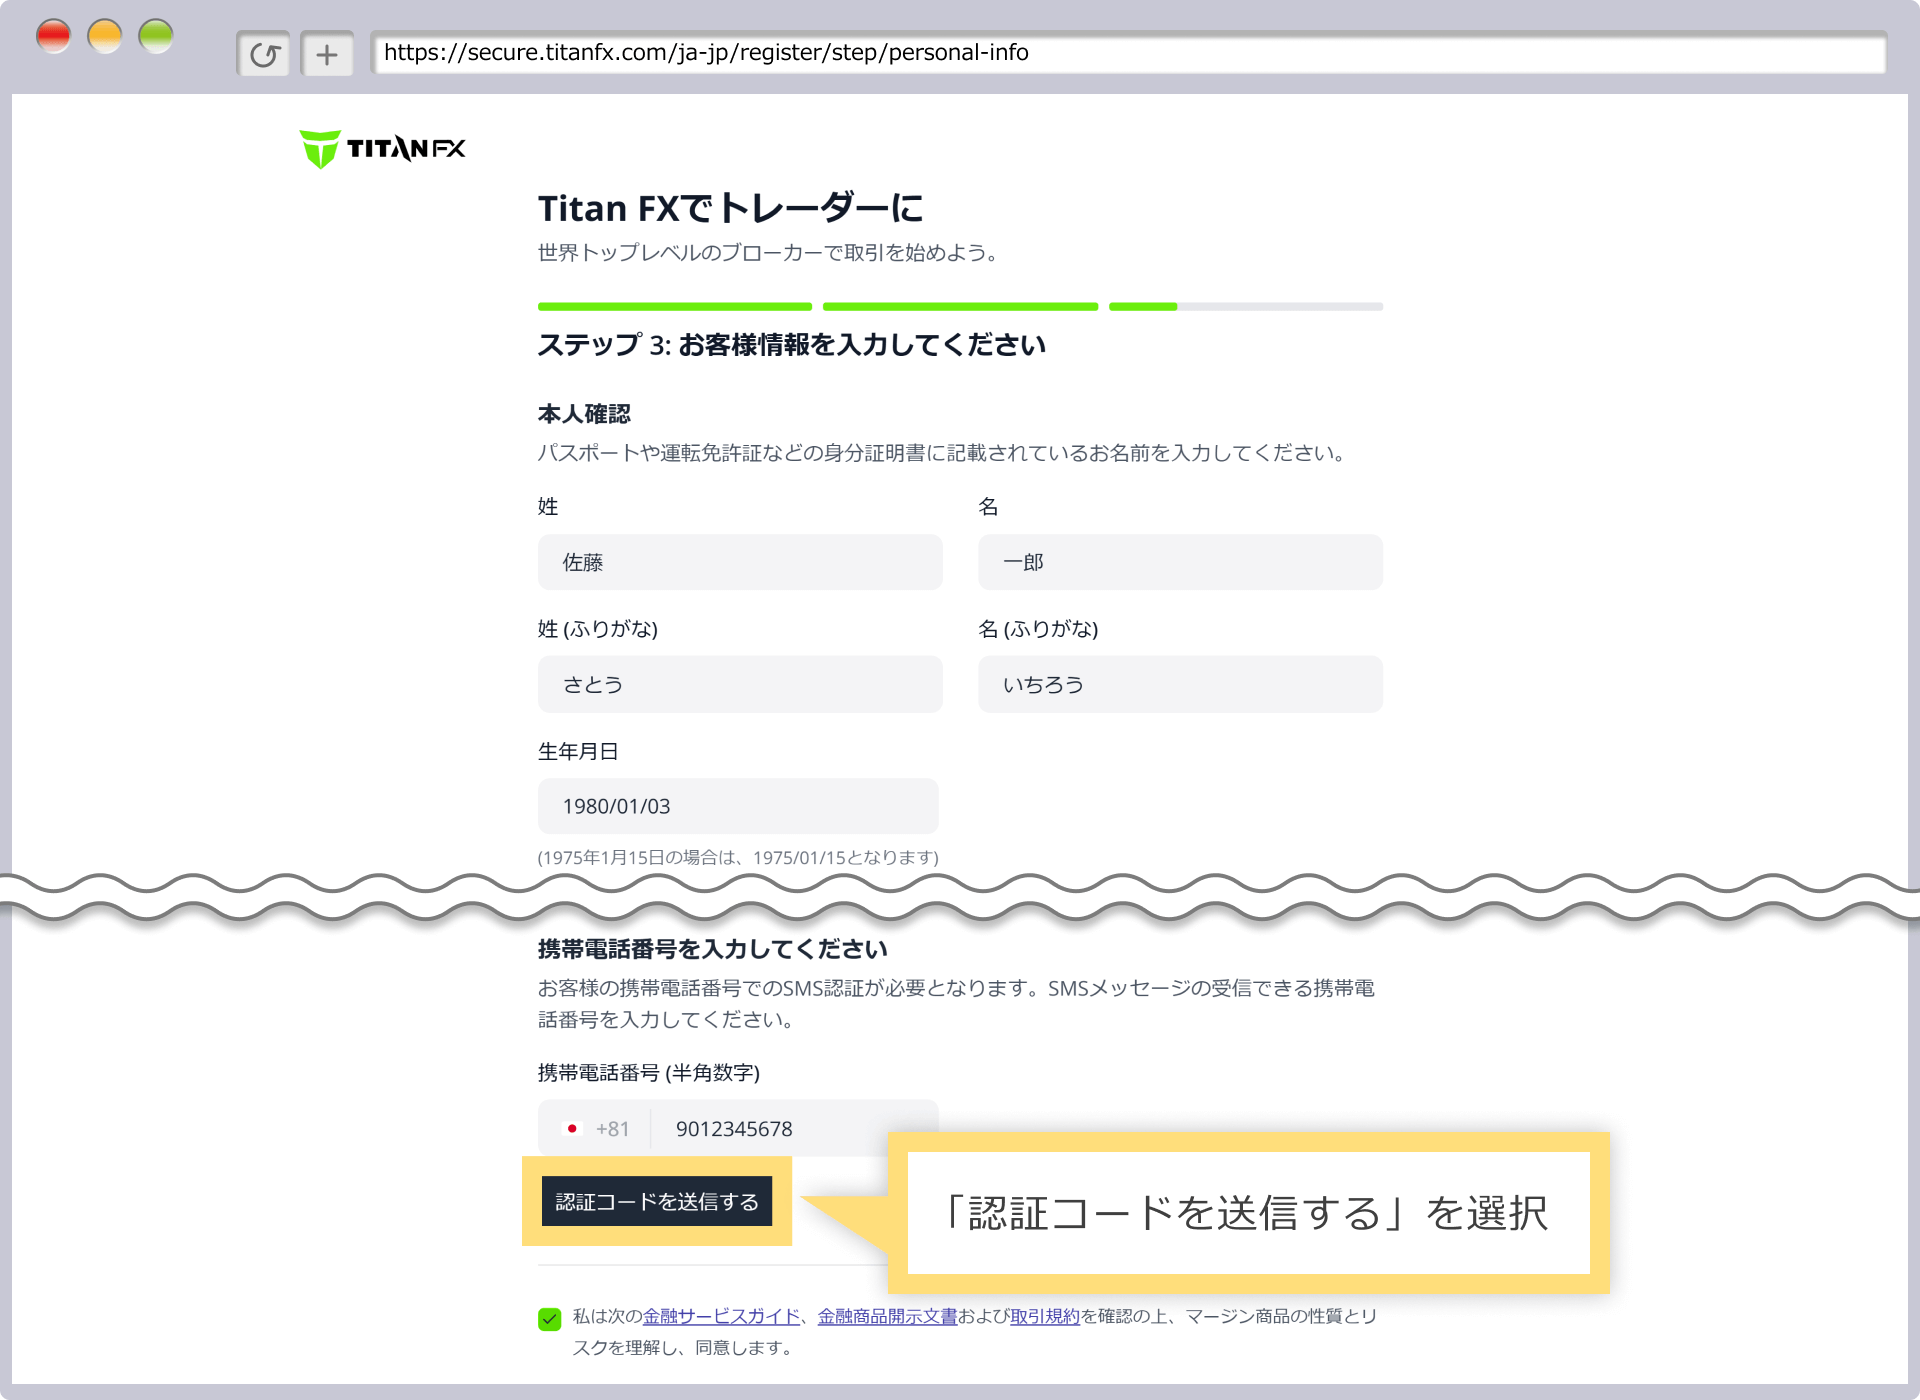1920x1400 pixels.
Task: Uncheck the risk agreement checkbox
Action: (x=547, y=1317)
